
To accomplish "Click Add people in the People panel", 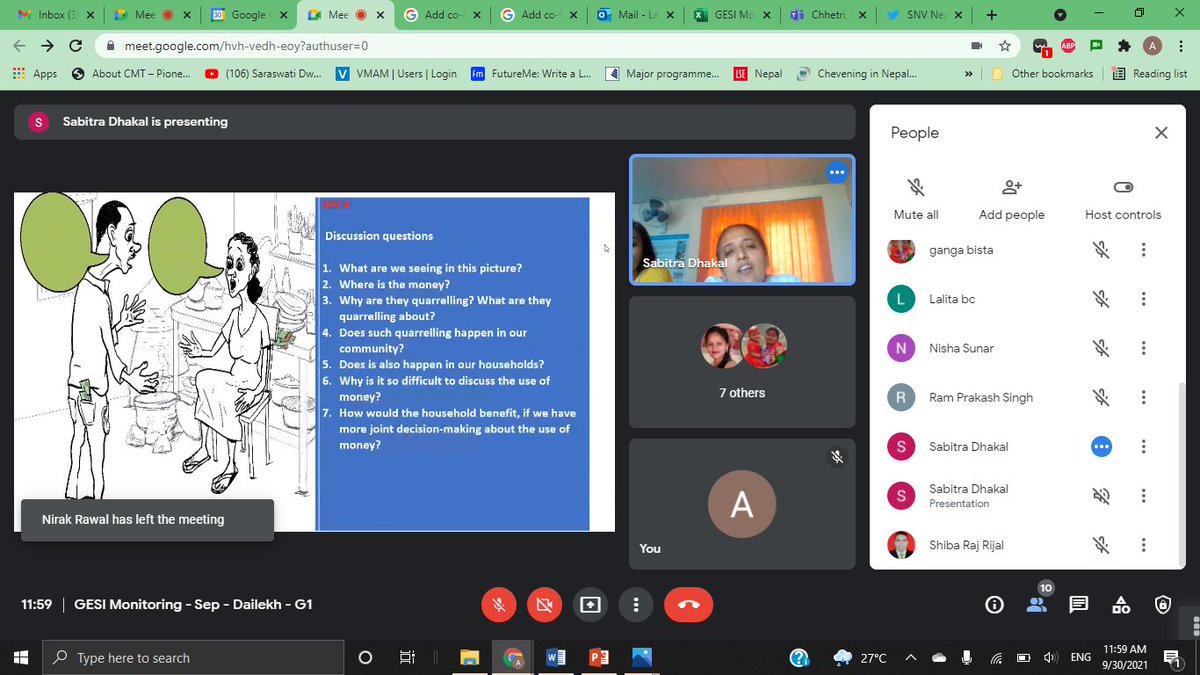I will coord(1010,197).
